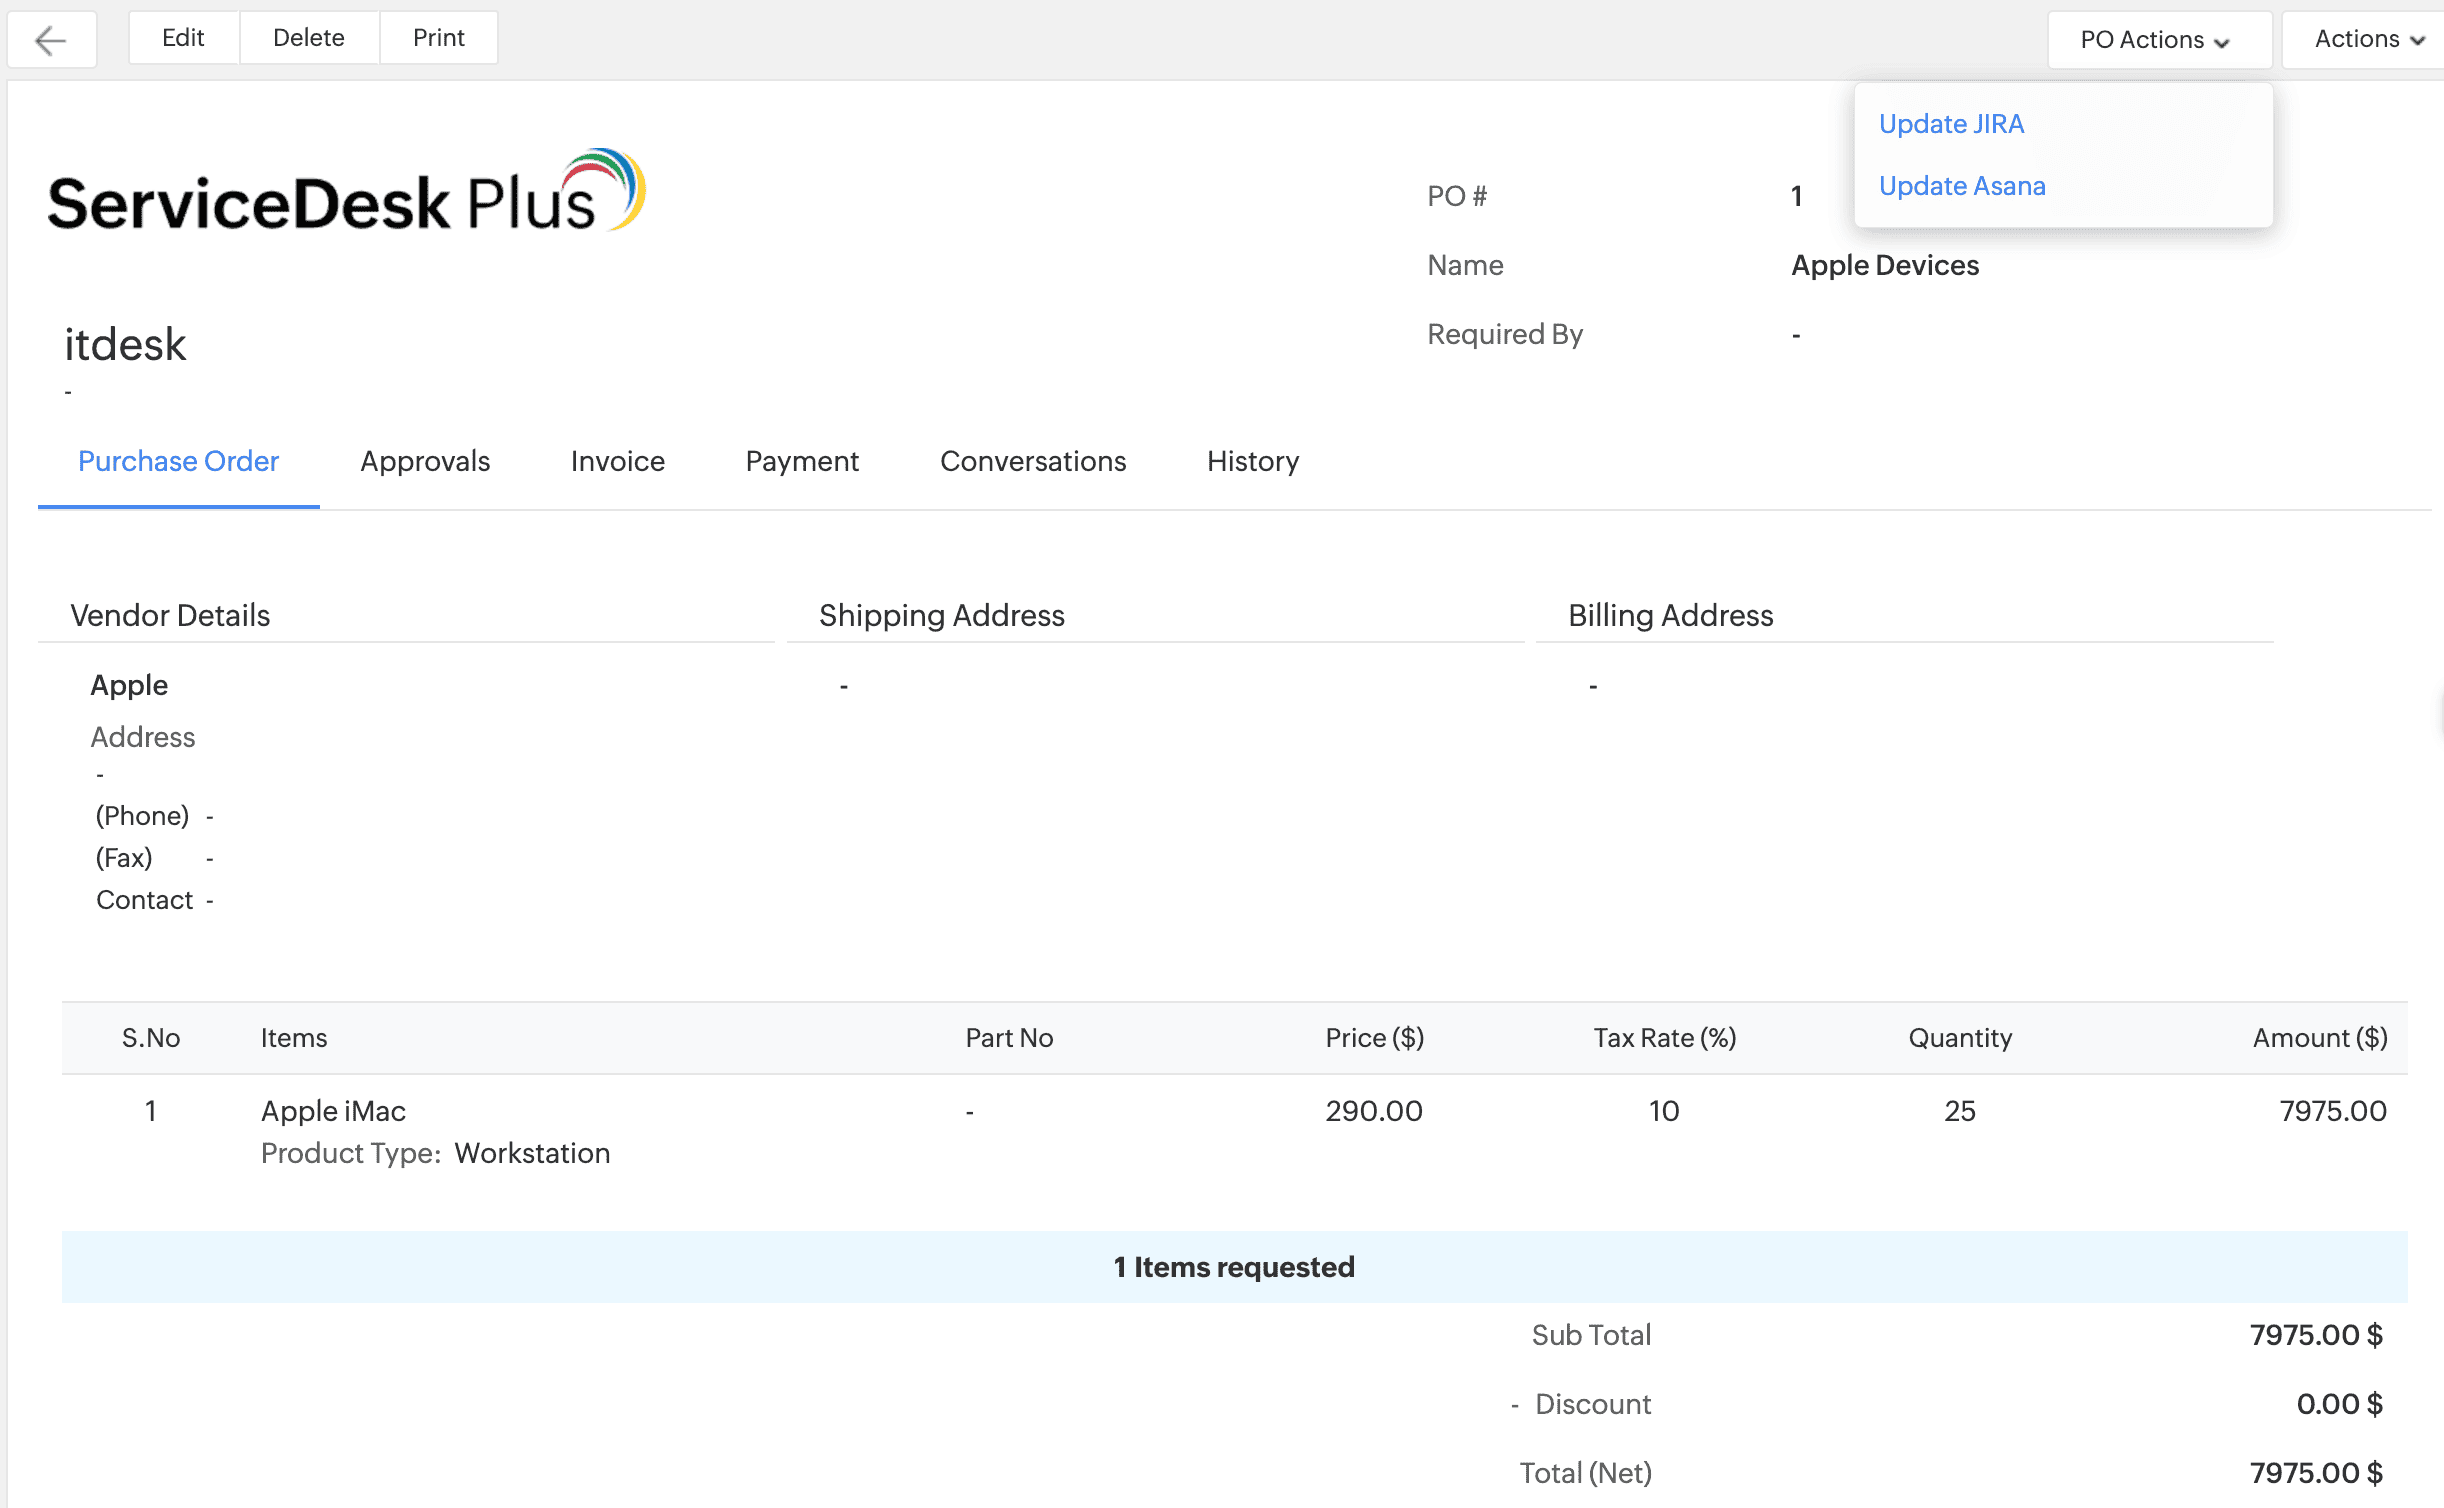Click the Amount ($) column header
The height and width of the screenshot is (1508, 2444).
(2319, 1038)
